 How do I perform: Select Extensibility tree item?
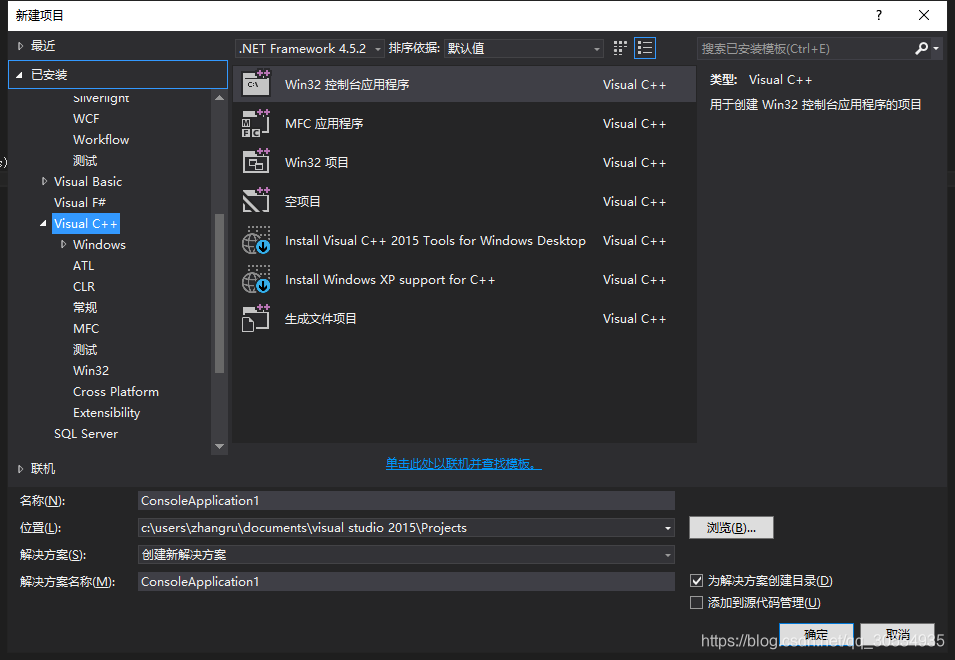107,412
